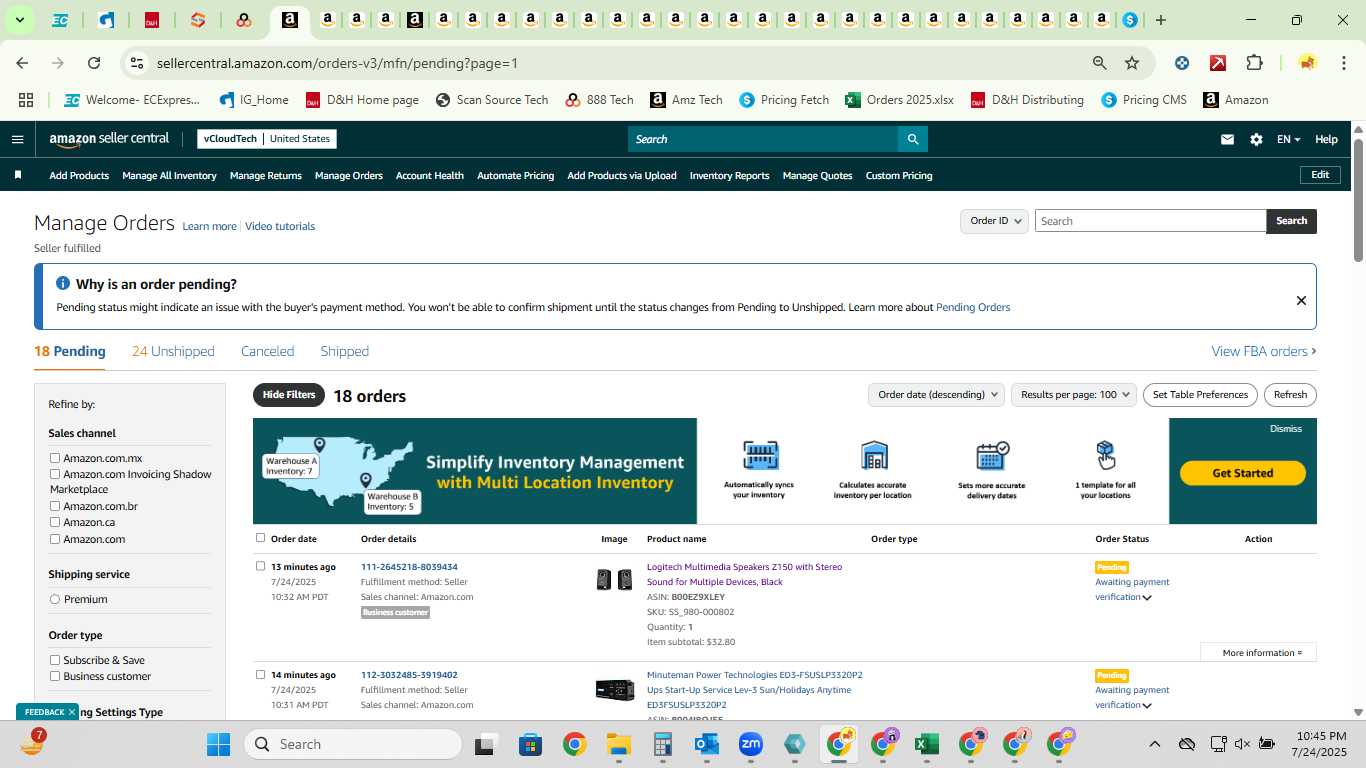Screen dimensions: 1366x768
Task: Bookmark this page with star icon
Action: pos(1132,63)
